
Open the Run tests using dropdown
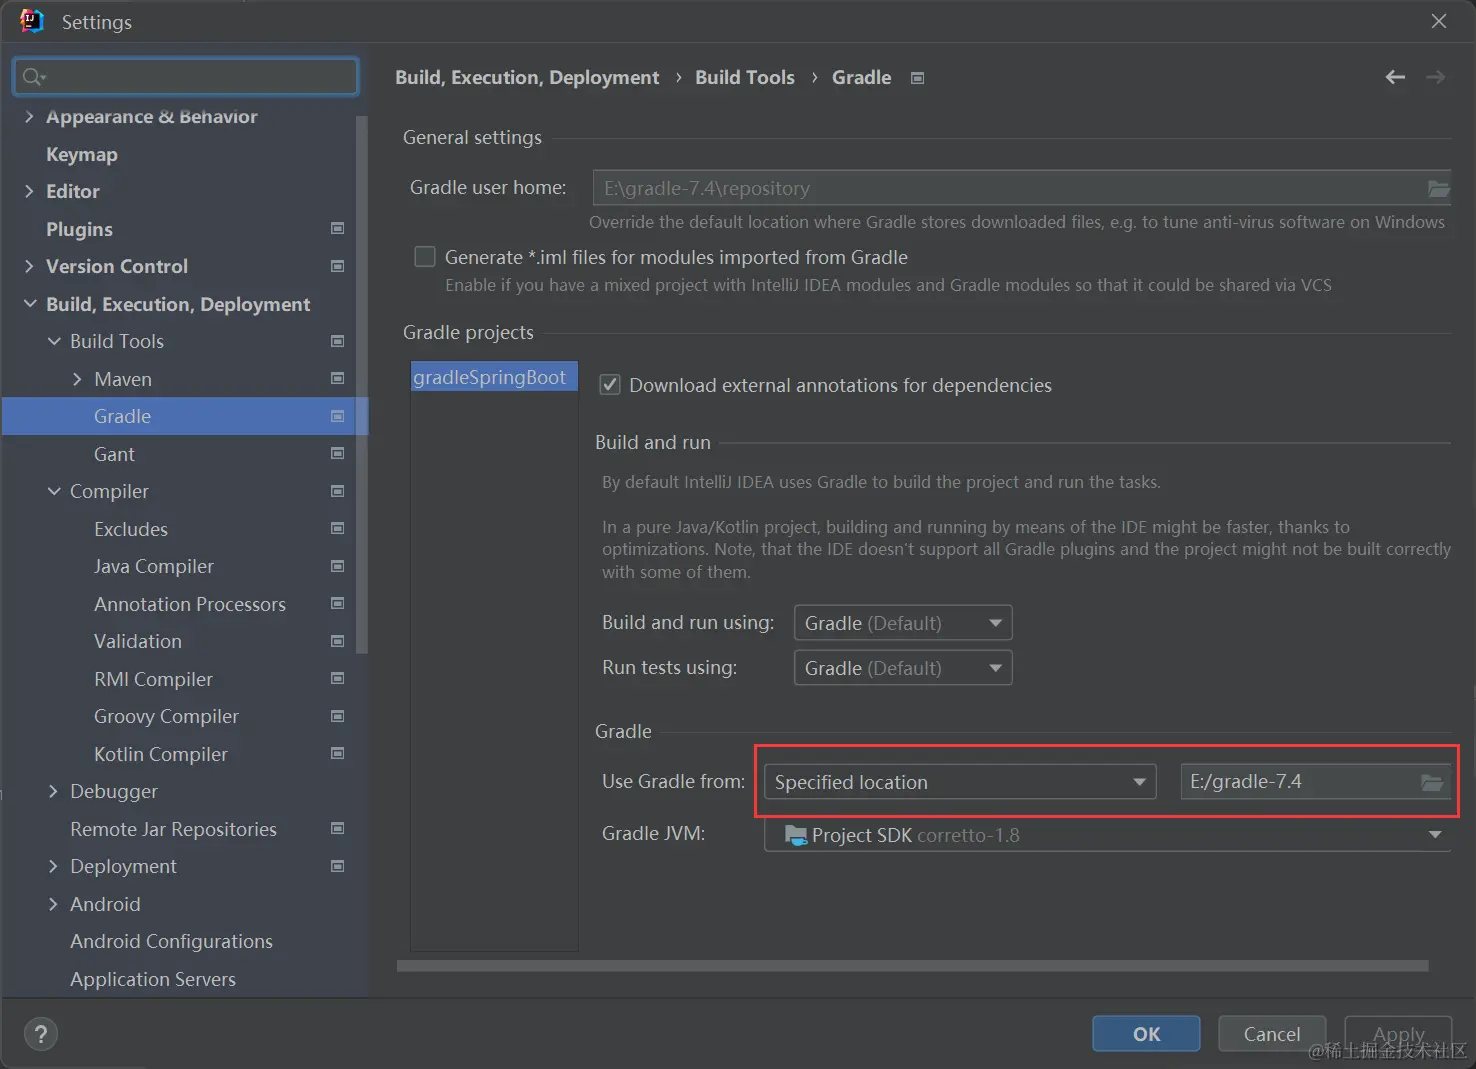tap(903, 668)
